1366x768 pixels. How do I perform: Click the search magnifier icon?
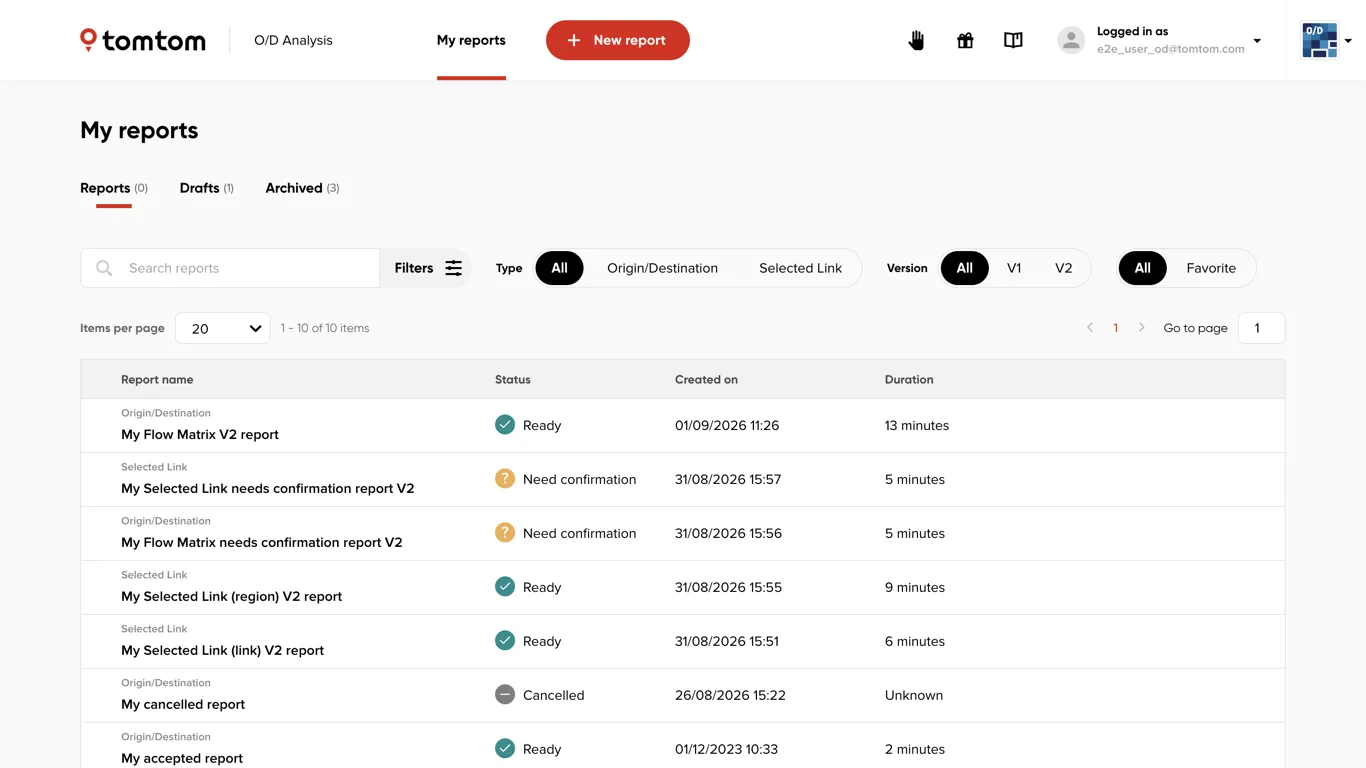tap(104, 268)
